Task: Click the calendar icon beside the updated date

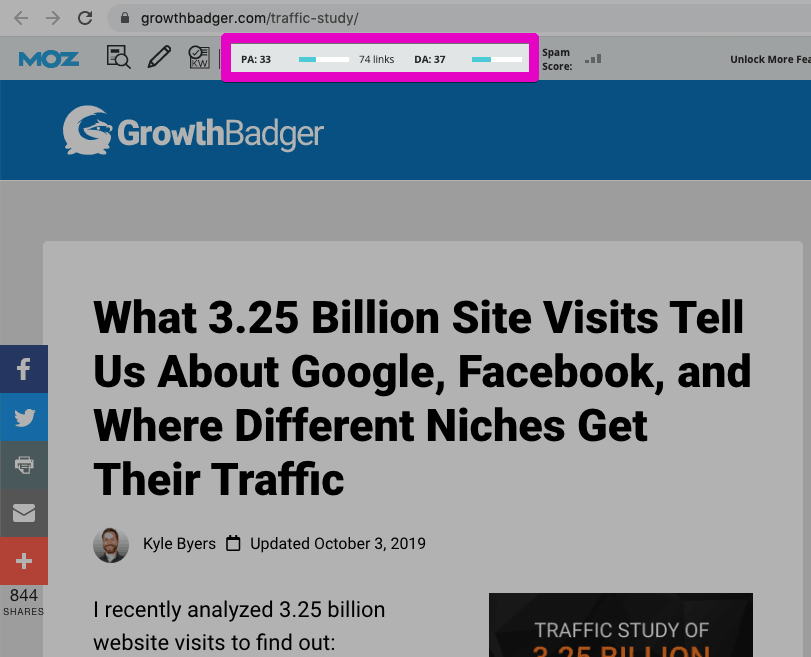Action: [233, 544]
